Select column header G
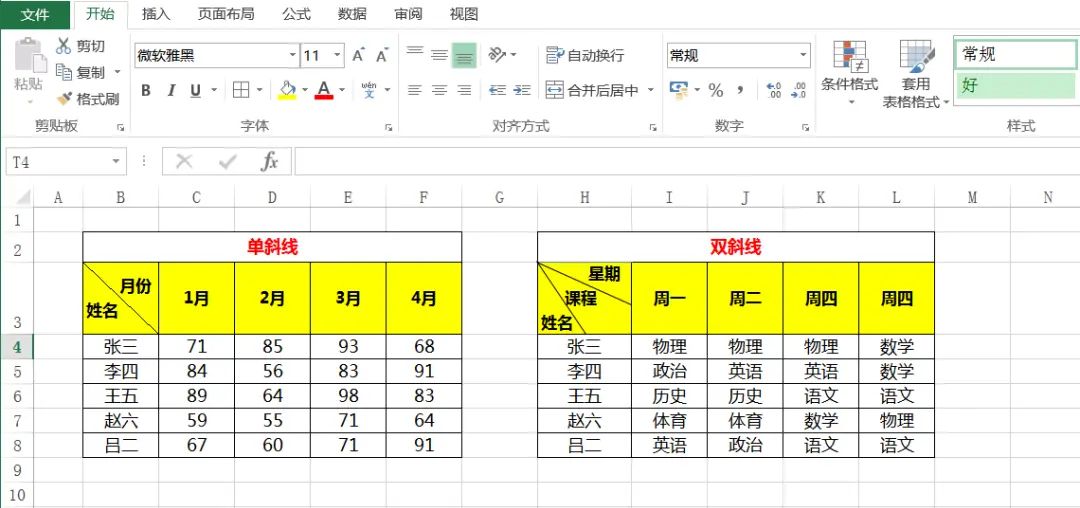1080x508 pixels. pyautogui.click(x=499, y=198)
